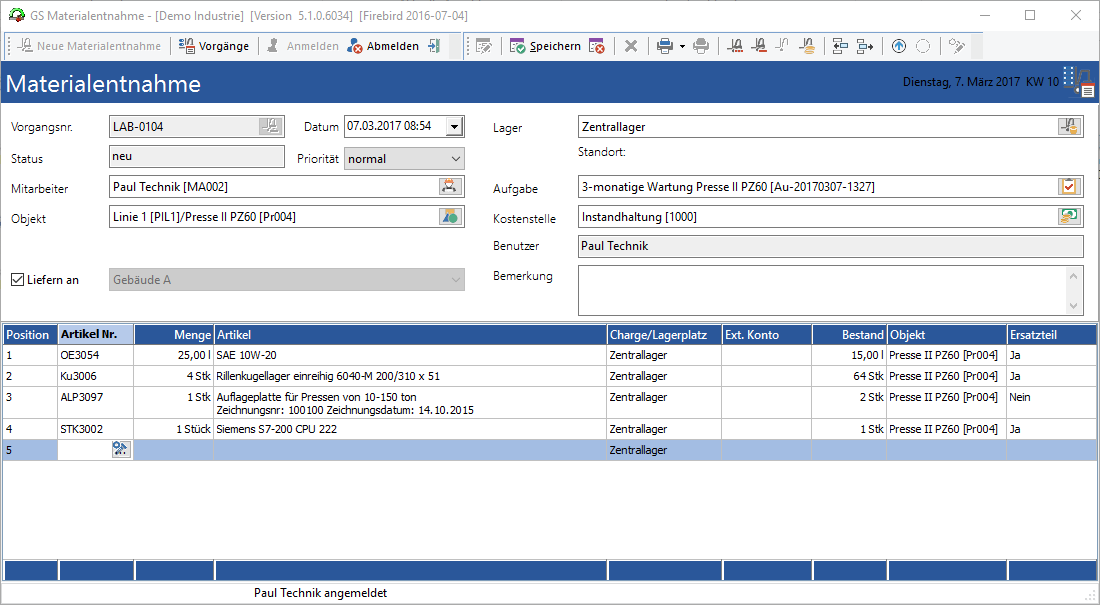Open the Gebäude A delivery dropdown
This screenshot has width=1100, height=605.
pyautogui.click(x=287, y=279)
